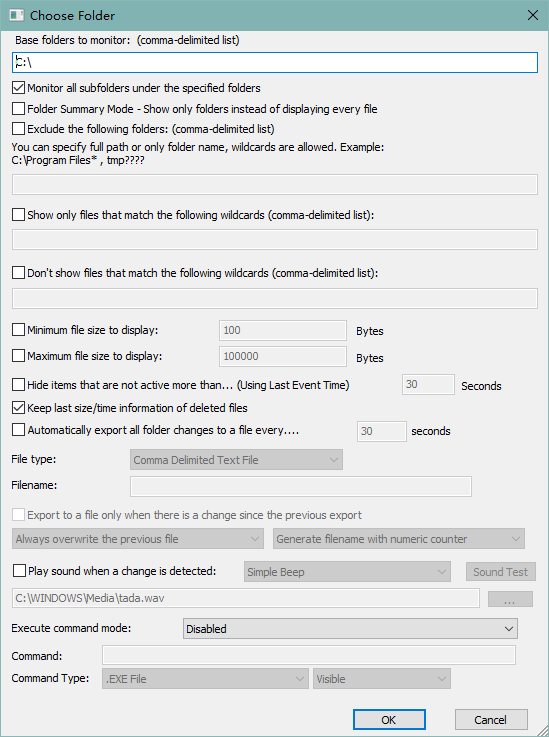
Task: Check Play sound when change detected
Action: coord(19,571)
